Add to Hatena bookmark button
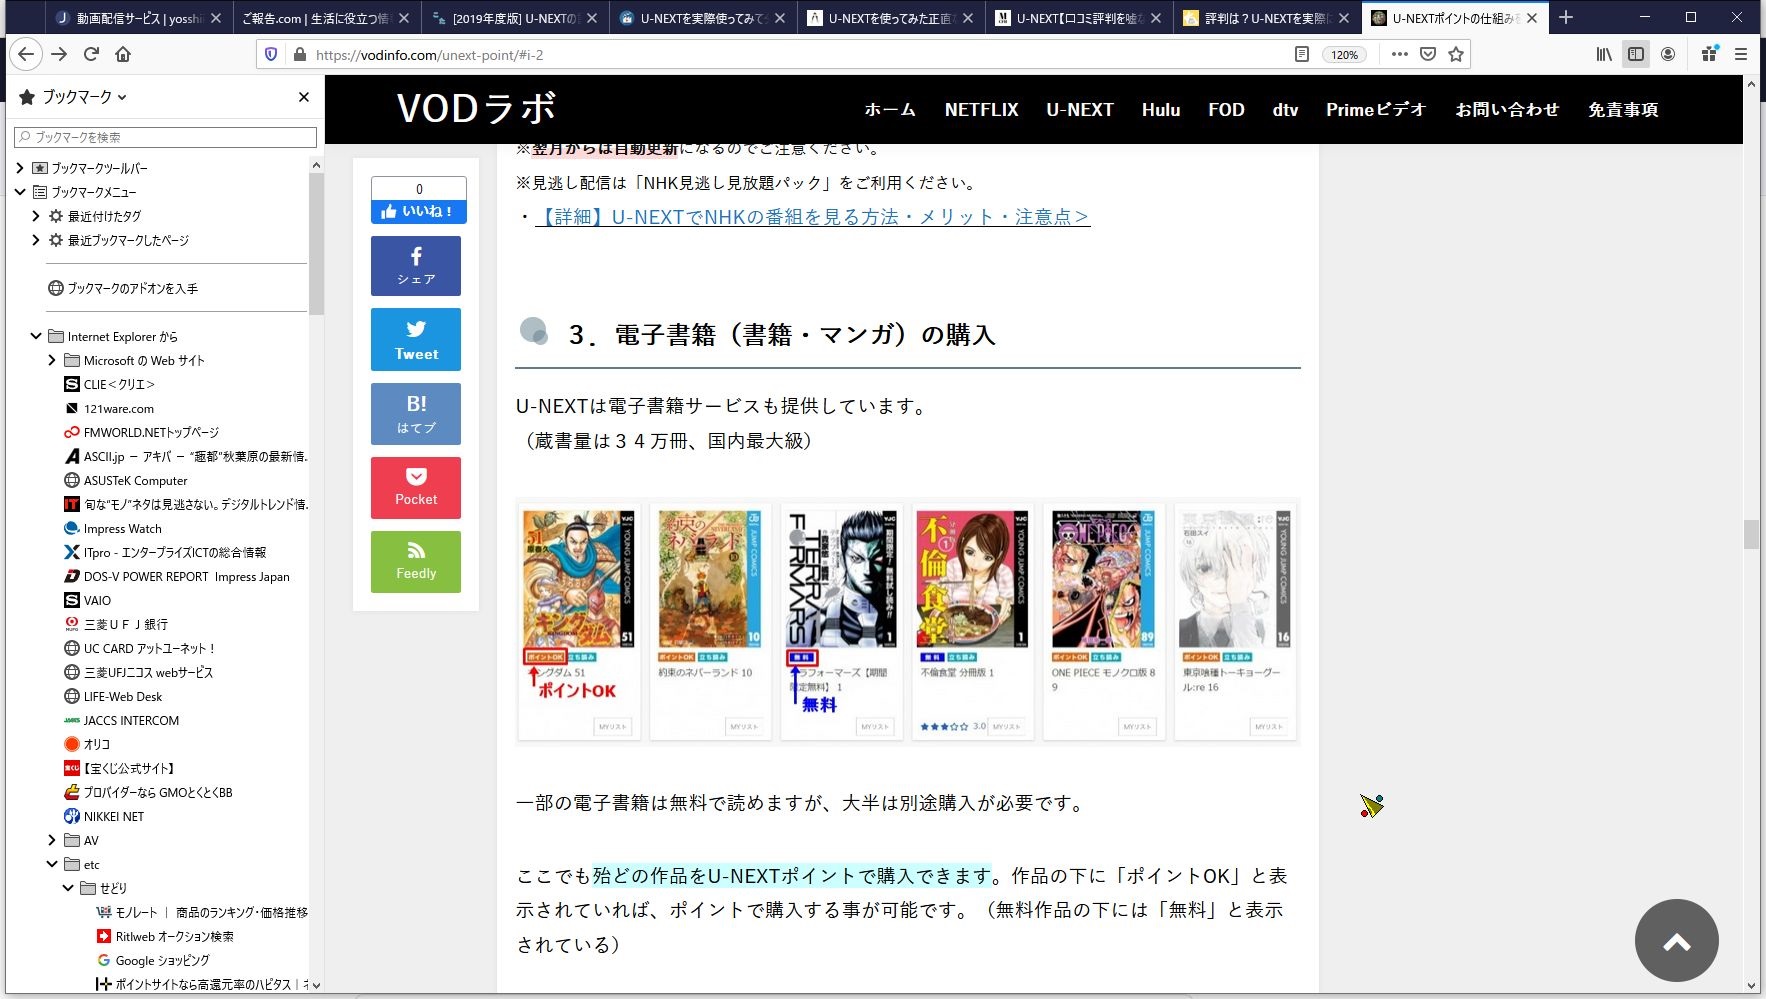 pos(416,414)
